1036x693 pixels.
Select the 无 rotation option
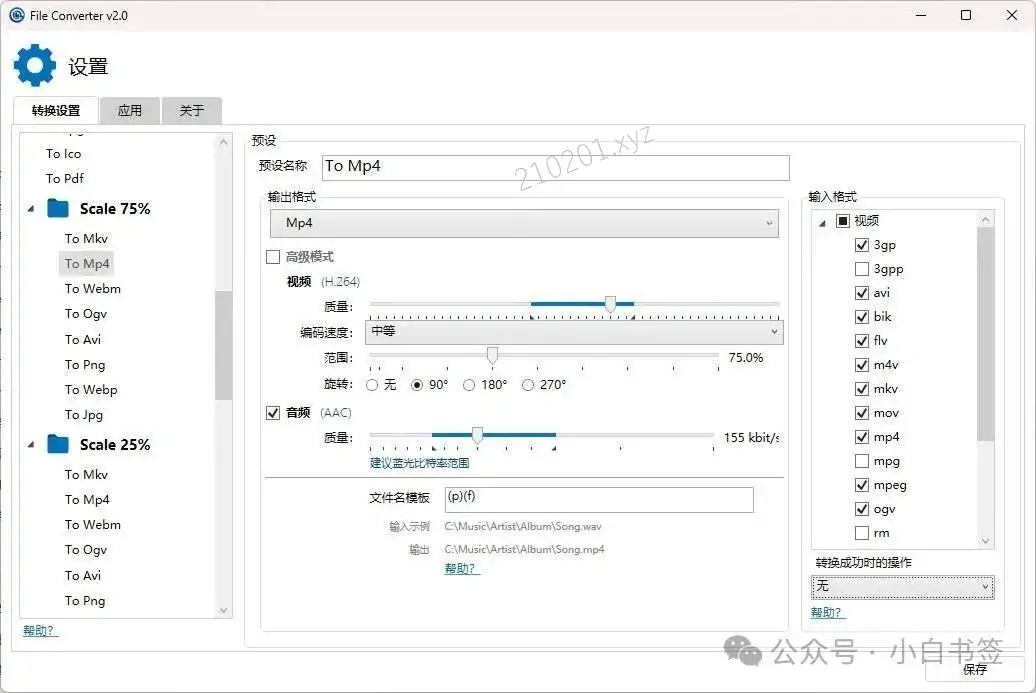point(372,385)
